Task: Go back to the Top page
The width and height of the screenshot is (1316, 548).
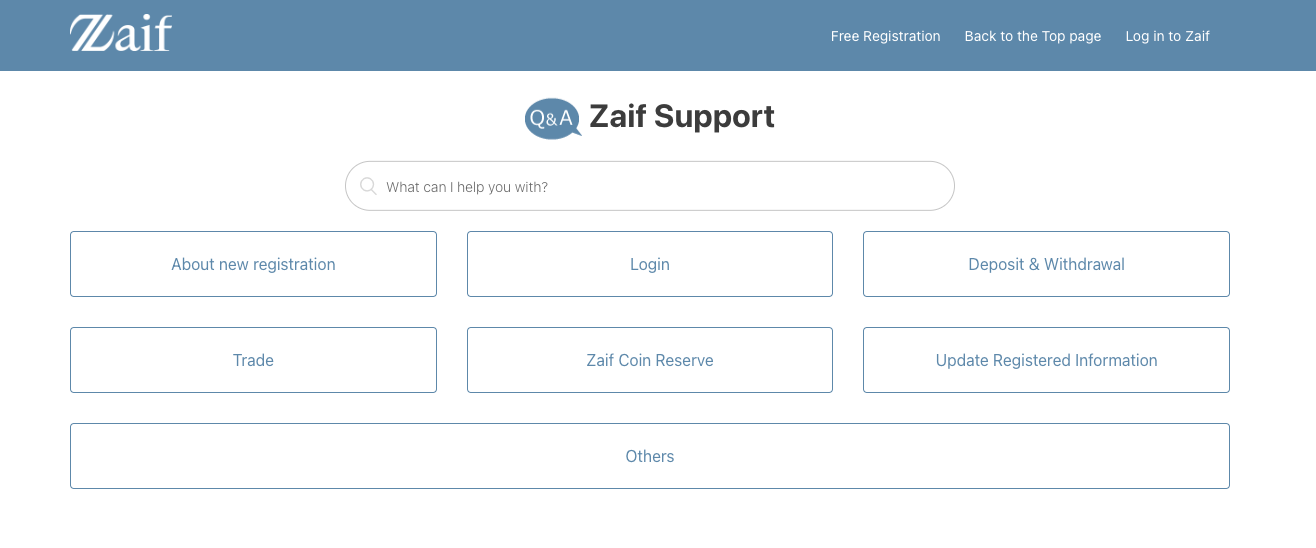Action: click(1032, 36)
